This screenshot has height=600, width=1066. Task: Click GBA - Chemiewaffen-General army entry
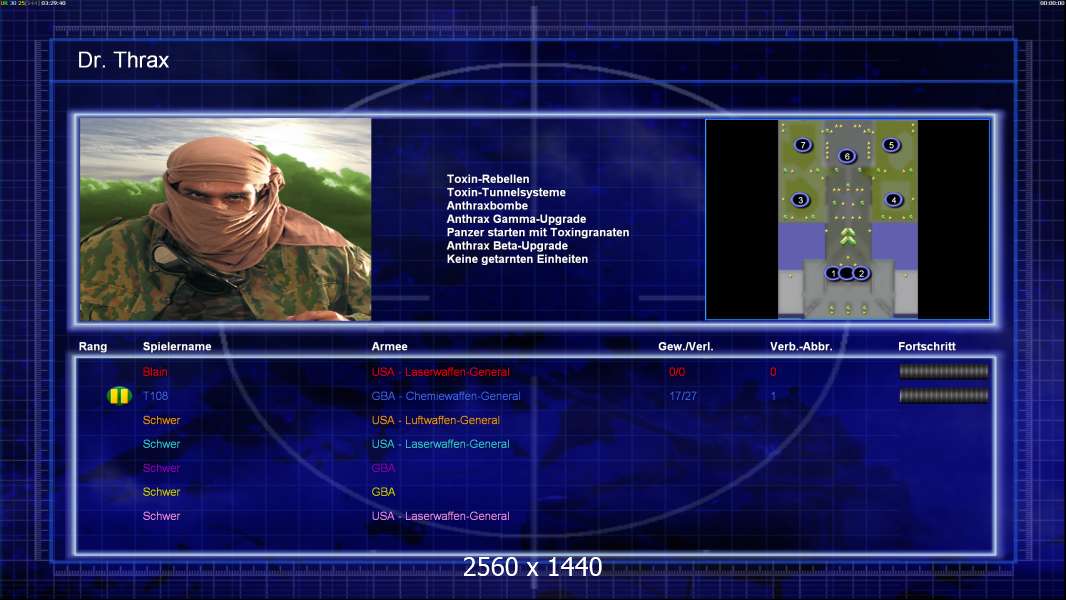point(446,396)
